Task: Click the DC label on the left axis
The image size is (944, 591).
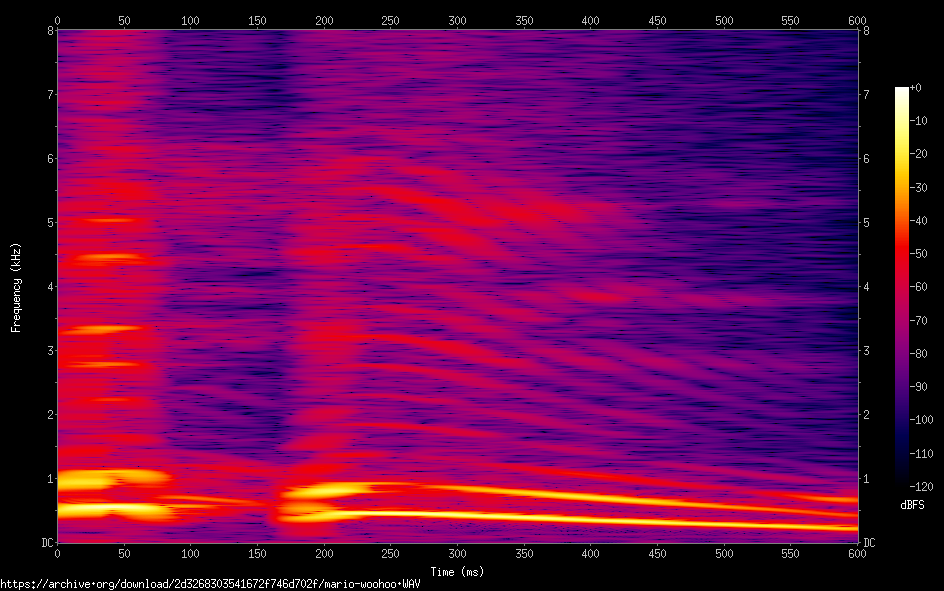Action: pos(45,542)
